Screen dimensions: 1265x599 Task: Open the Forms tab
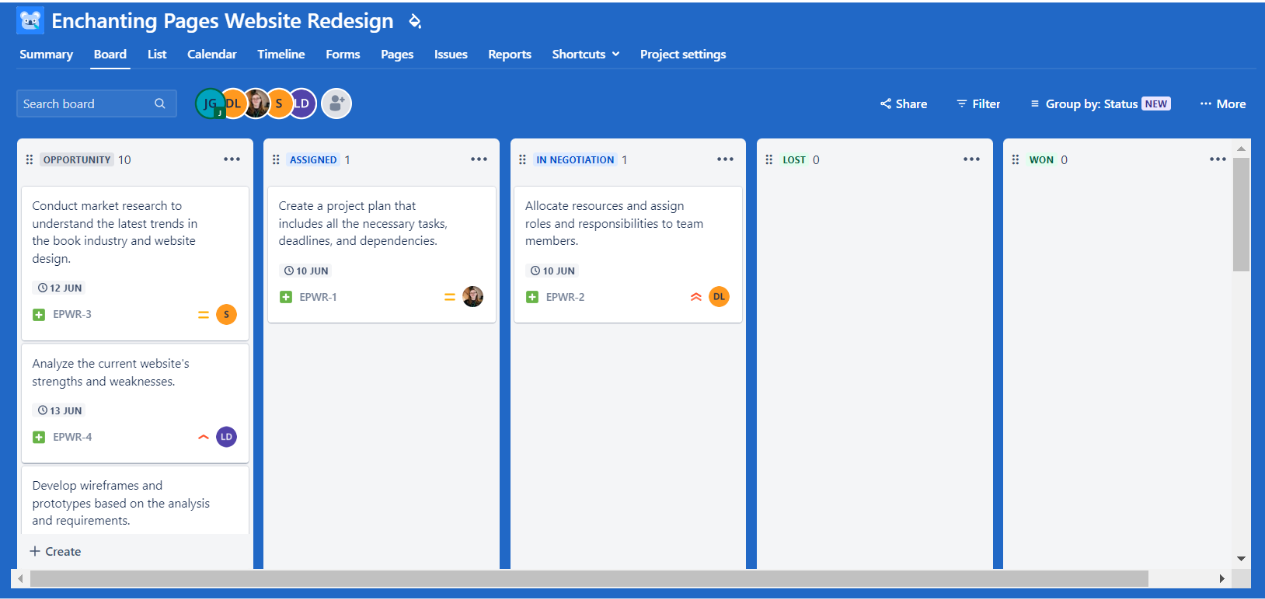[343, 54]
